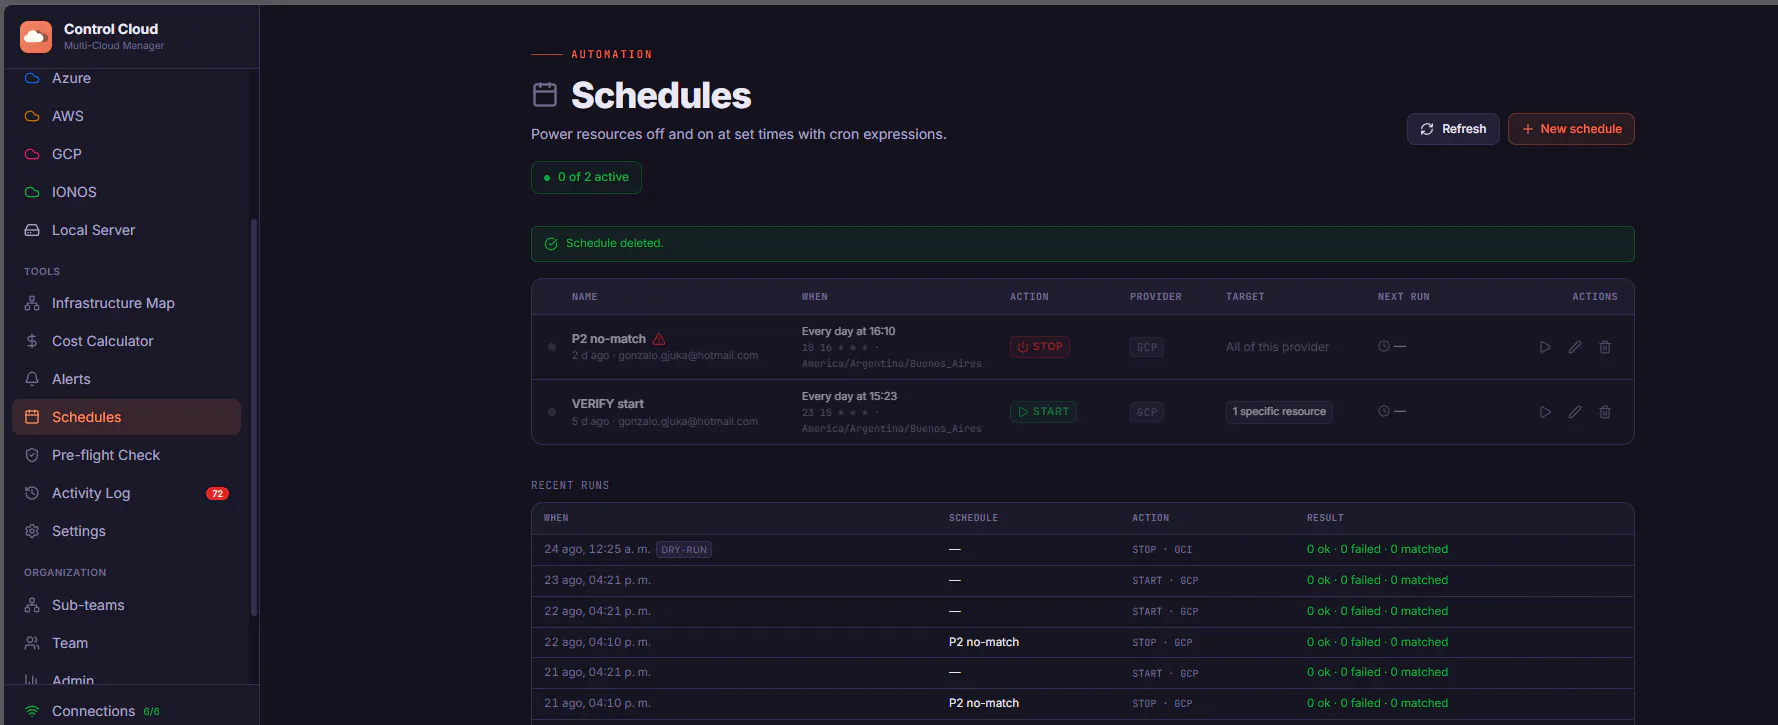Edit the P2 no-match schedule
The width and height of the screenshot is (1778, 725).
point(1575,347)
